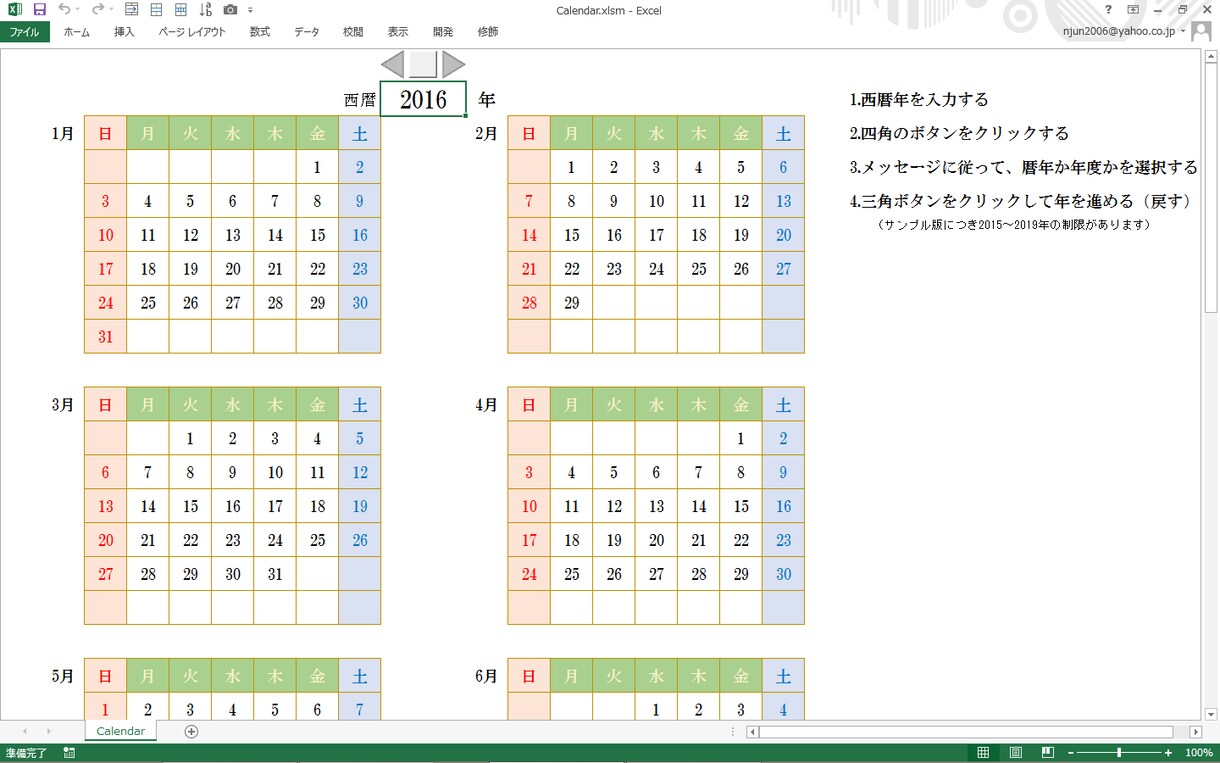
Task: Click the 1月 month label
Action: click(x=63, y=133)
